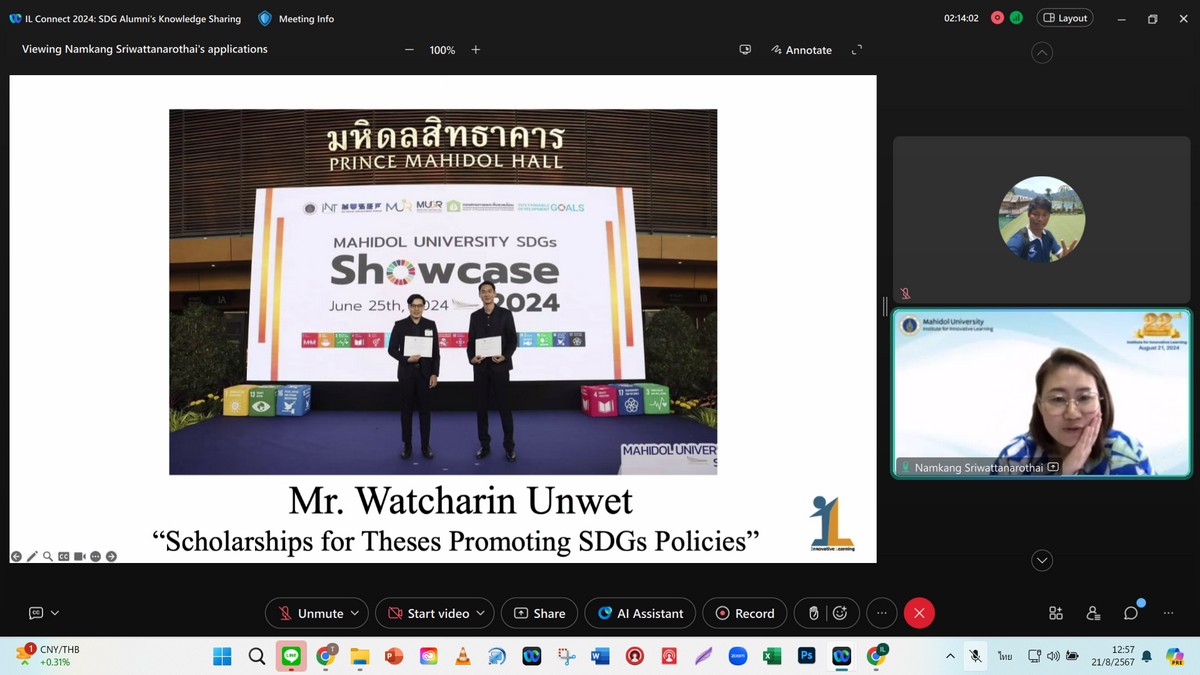Open the Meeting Info menu

[x=296, y=19]
